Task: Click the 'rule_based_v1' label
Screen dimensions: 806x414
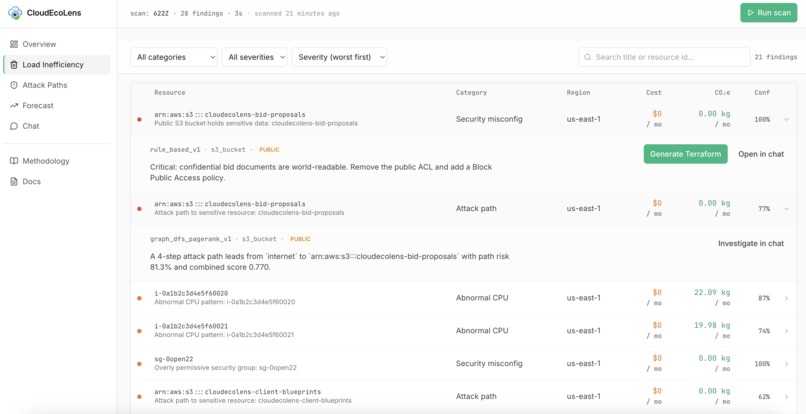Action: coord(175,150)
